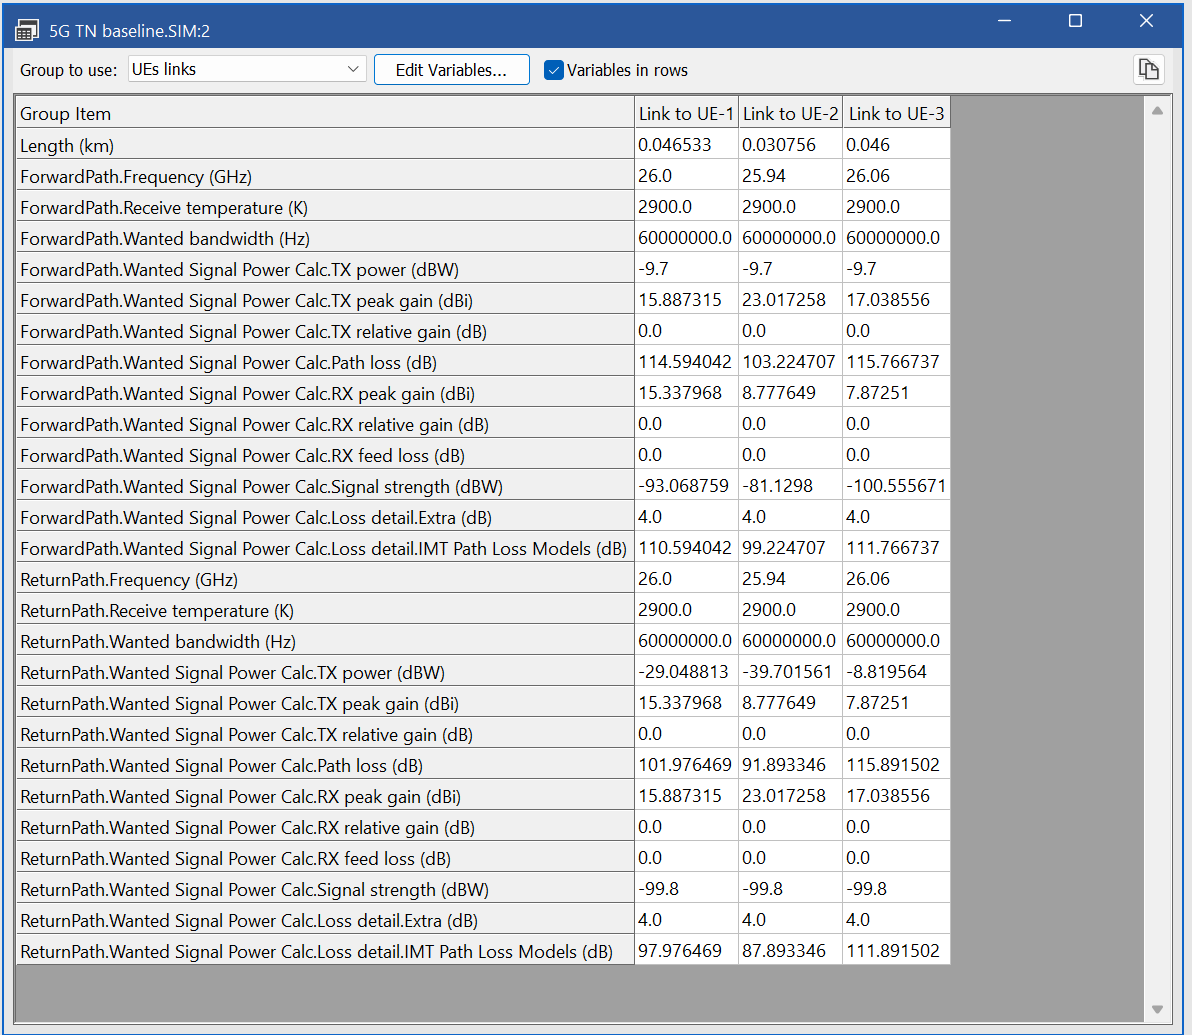Viewport: 1192px width, 1035px height.
Task: Click the scroll down arrow
Action: (x=1157, y=1009)
